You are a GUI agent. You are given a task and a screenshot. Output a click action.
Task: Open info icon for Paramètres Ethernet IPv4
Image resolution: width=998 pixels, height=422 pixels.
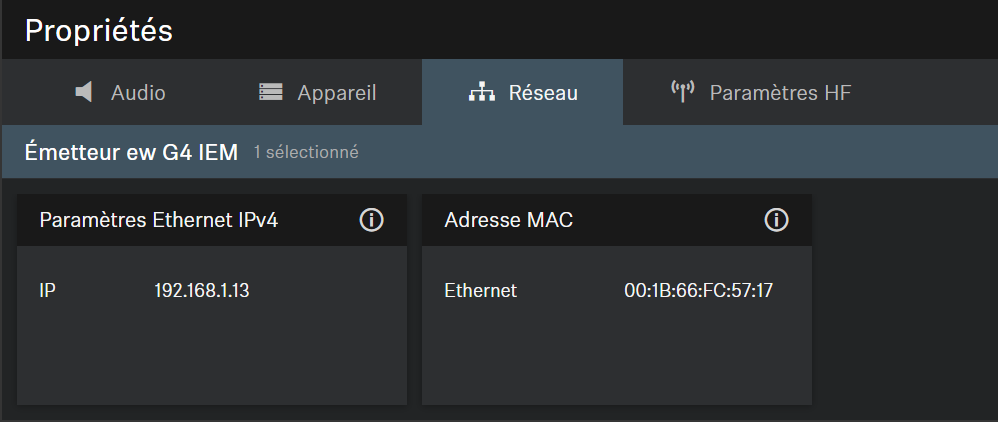point(372,220)
